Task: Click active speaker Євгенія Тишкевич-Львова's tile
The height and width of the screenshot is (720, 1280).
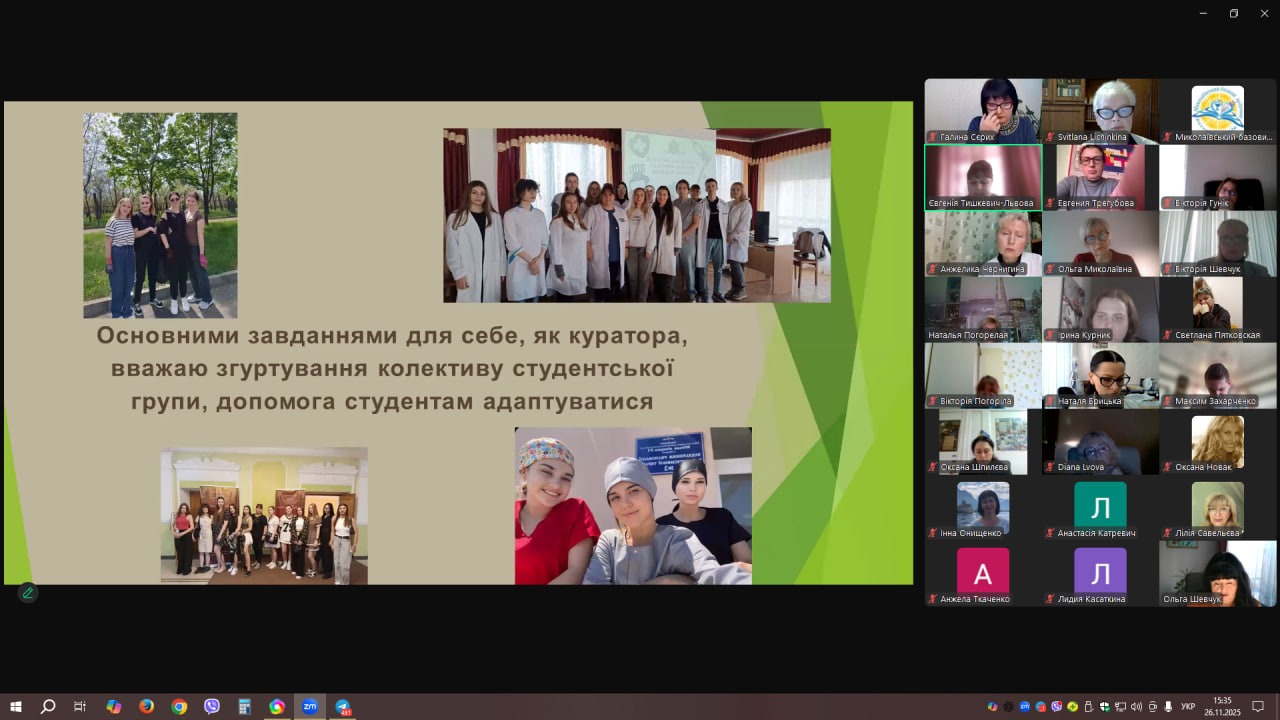Action: (983, 177)
